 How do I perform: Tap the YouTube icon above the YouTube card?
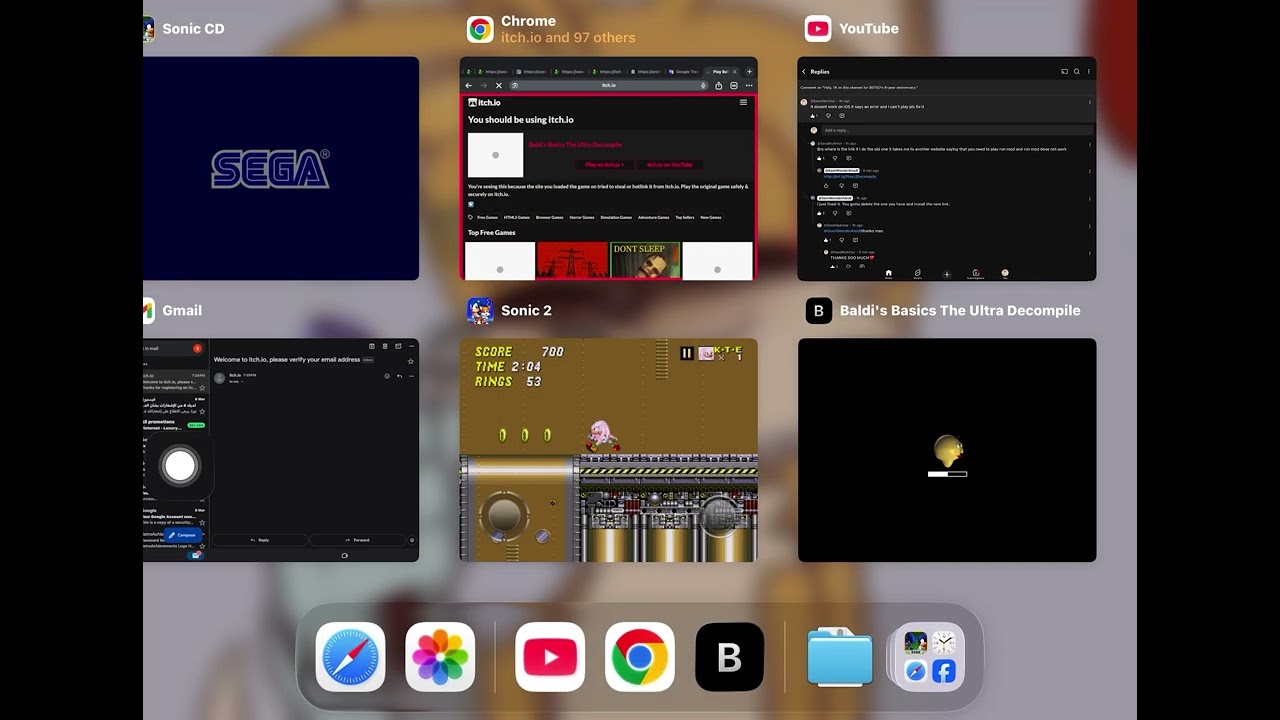click(x=818, y=29)
